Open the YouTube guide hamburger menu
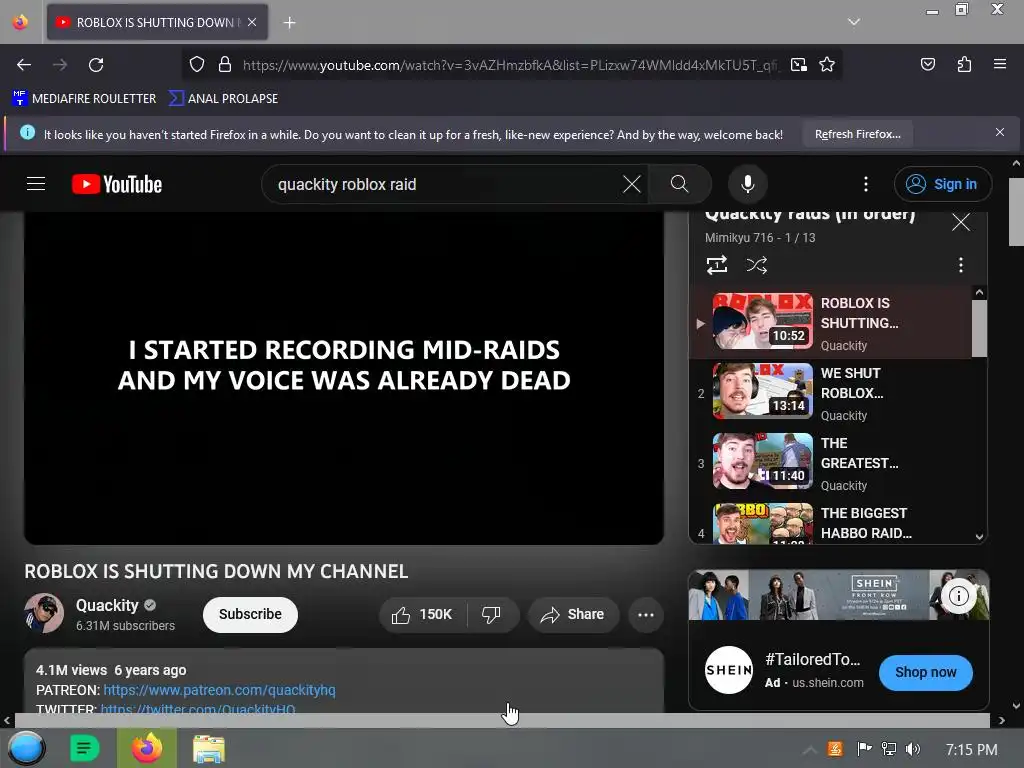The height and width of the screenshot is (768, 1024). pos(36,184)
